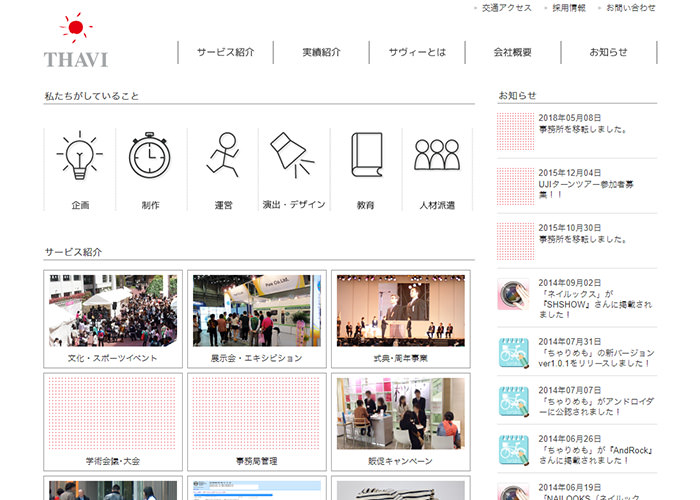Click bicycle memo icon beside 2014年07月31日 news
Viewport: 700px width, 500px height.
click(x=513, y=353)
